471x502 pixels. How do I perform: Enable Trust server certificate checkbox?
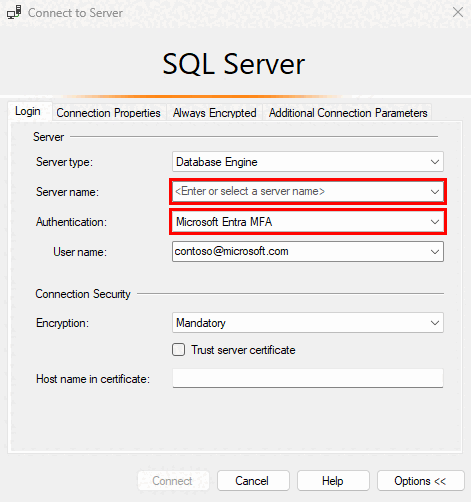[179, 350]
